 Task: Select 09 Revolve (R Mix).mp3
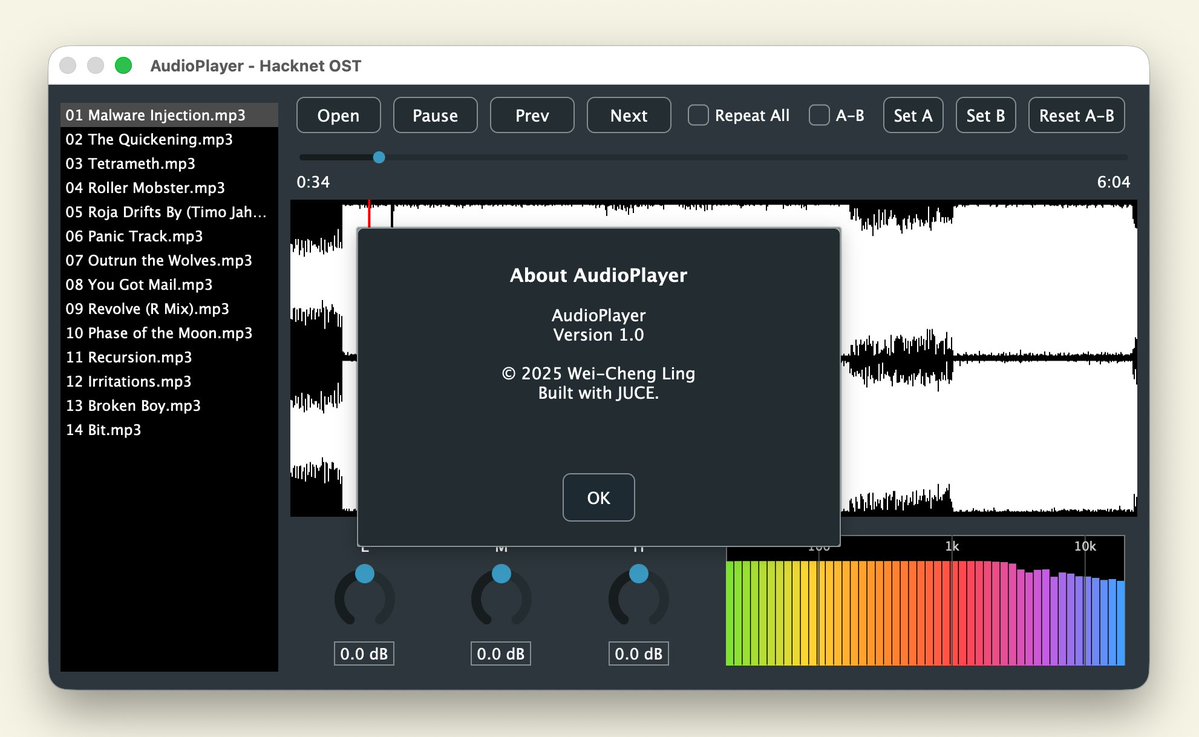coord(169,309)
